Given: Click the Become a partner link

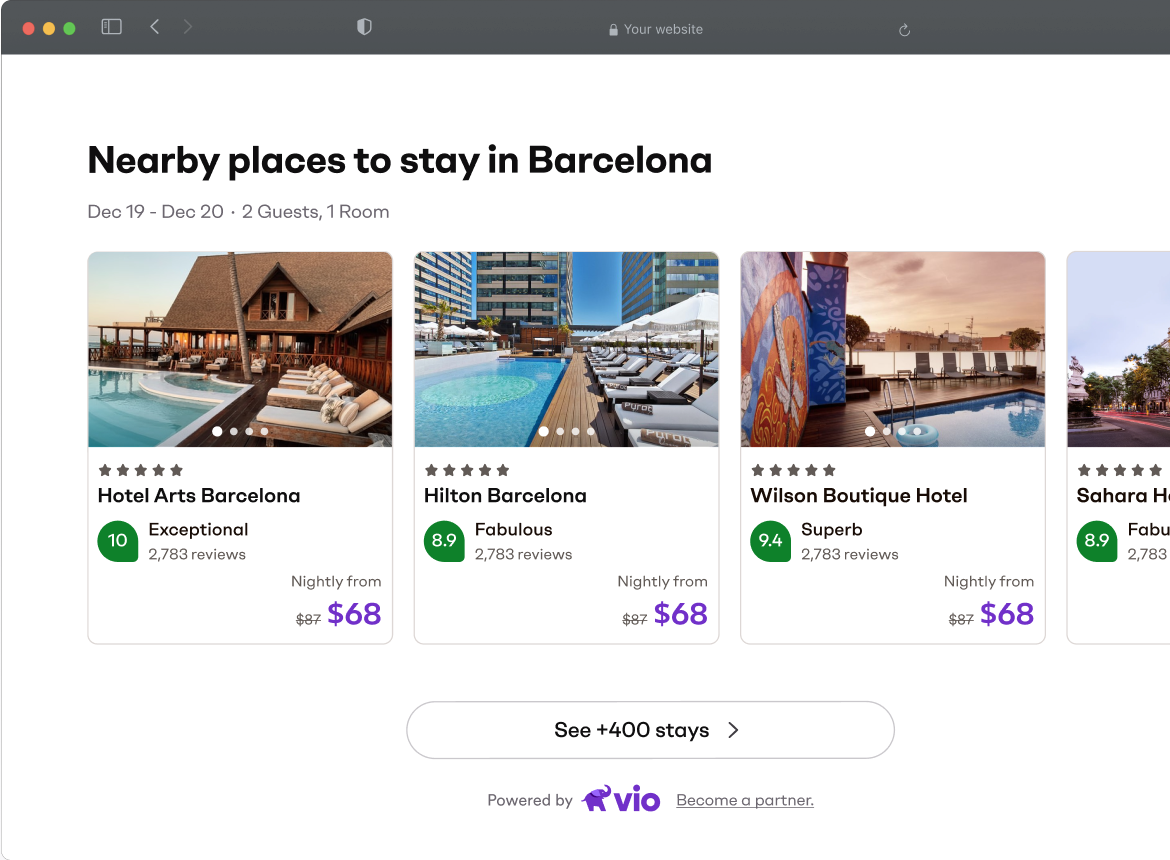Looking at the screenshot, I should coord(744,800).
